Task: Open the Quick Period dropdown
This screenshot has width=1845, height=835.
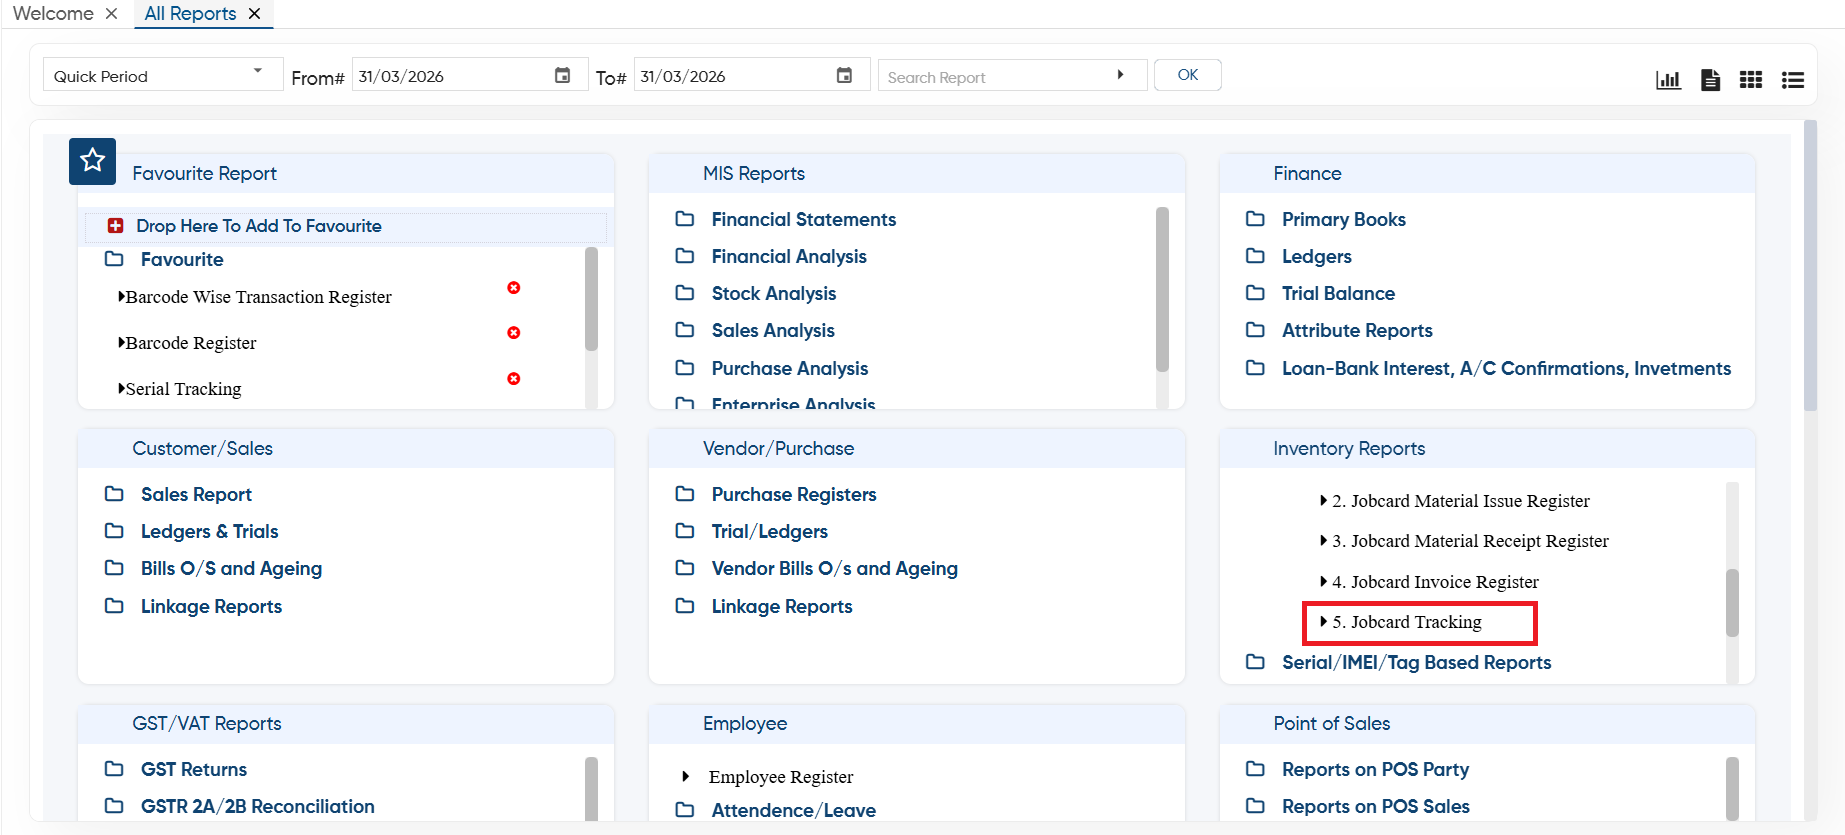Action: tap(163, 75)
